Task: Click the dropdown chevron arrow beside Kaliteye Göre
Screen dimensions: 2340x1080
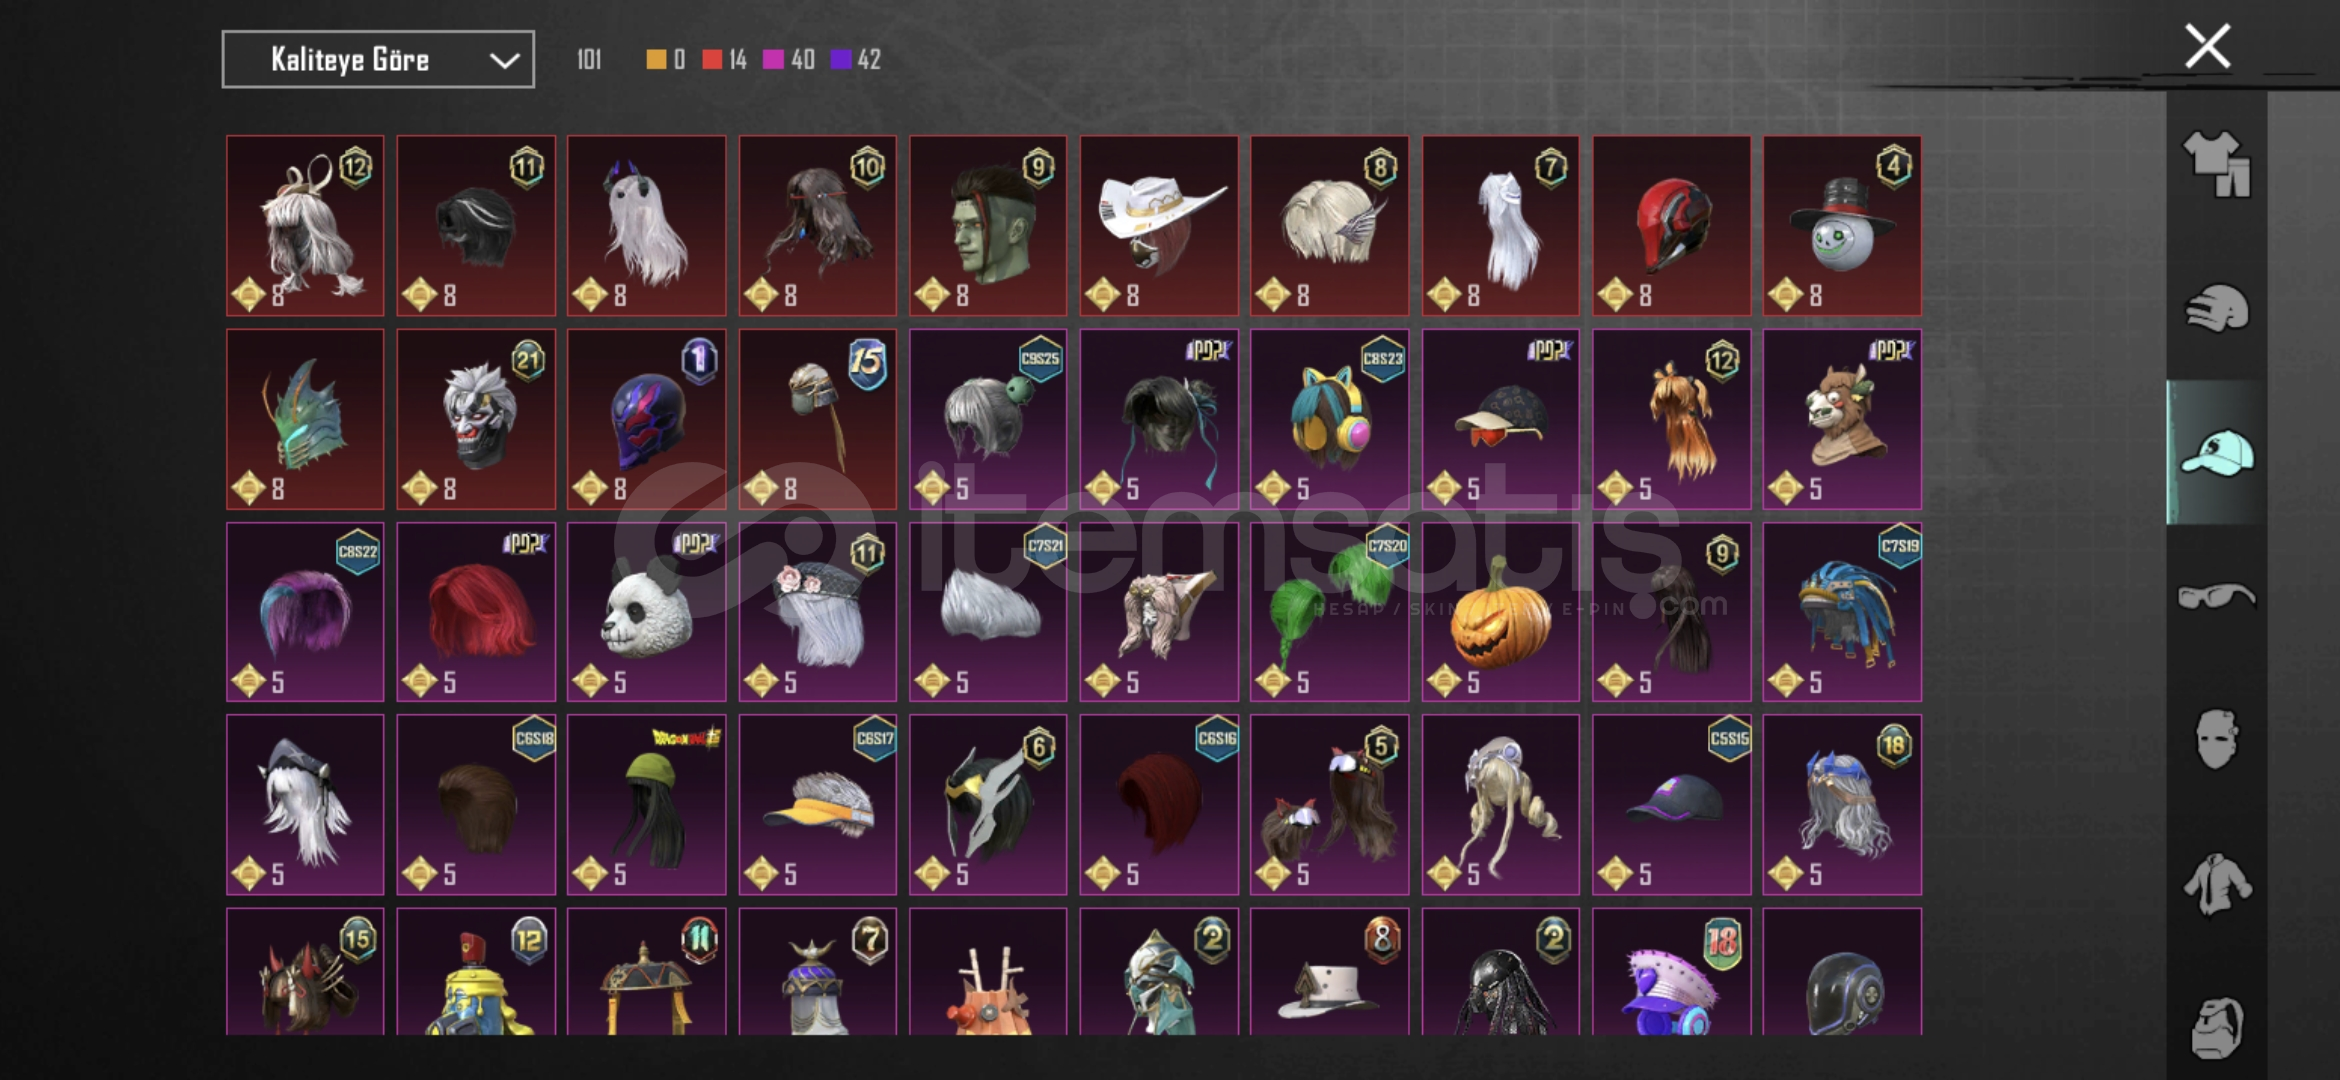Action: pos(504,61)
